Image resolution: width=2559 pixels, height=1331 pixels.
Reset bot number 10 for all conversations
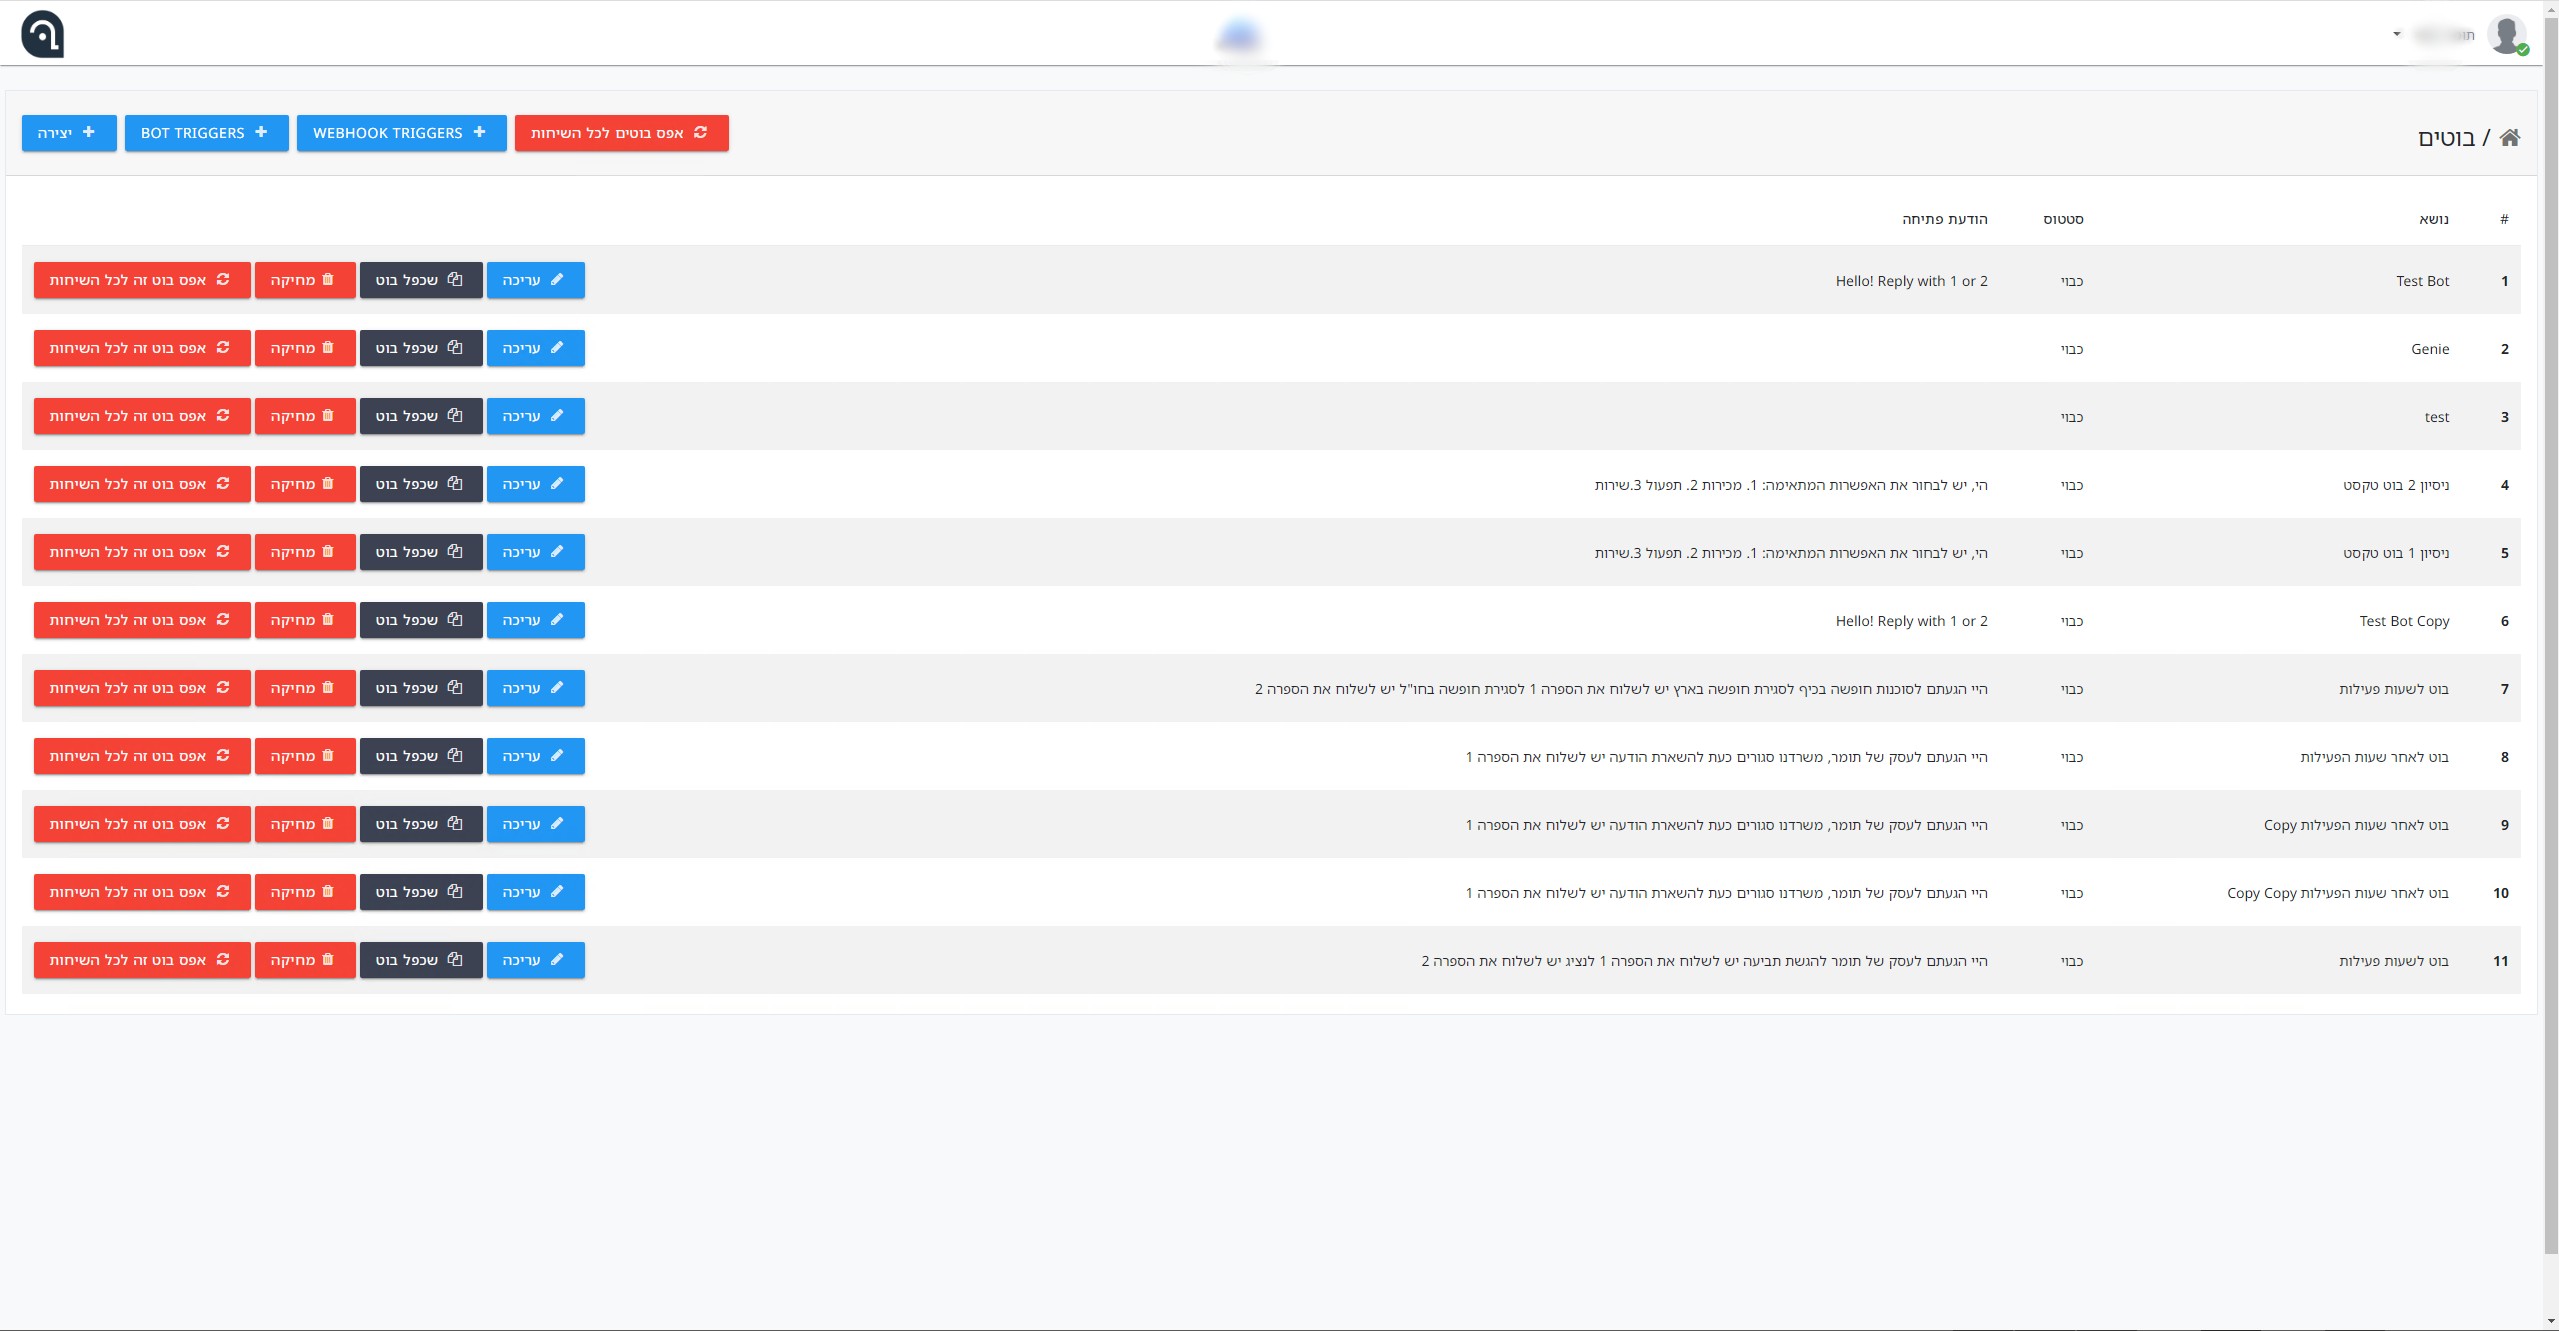click(141, 893)
